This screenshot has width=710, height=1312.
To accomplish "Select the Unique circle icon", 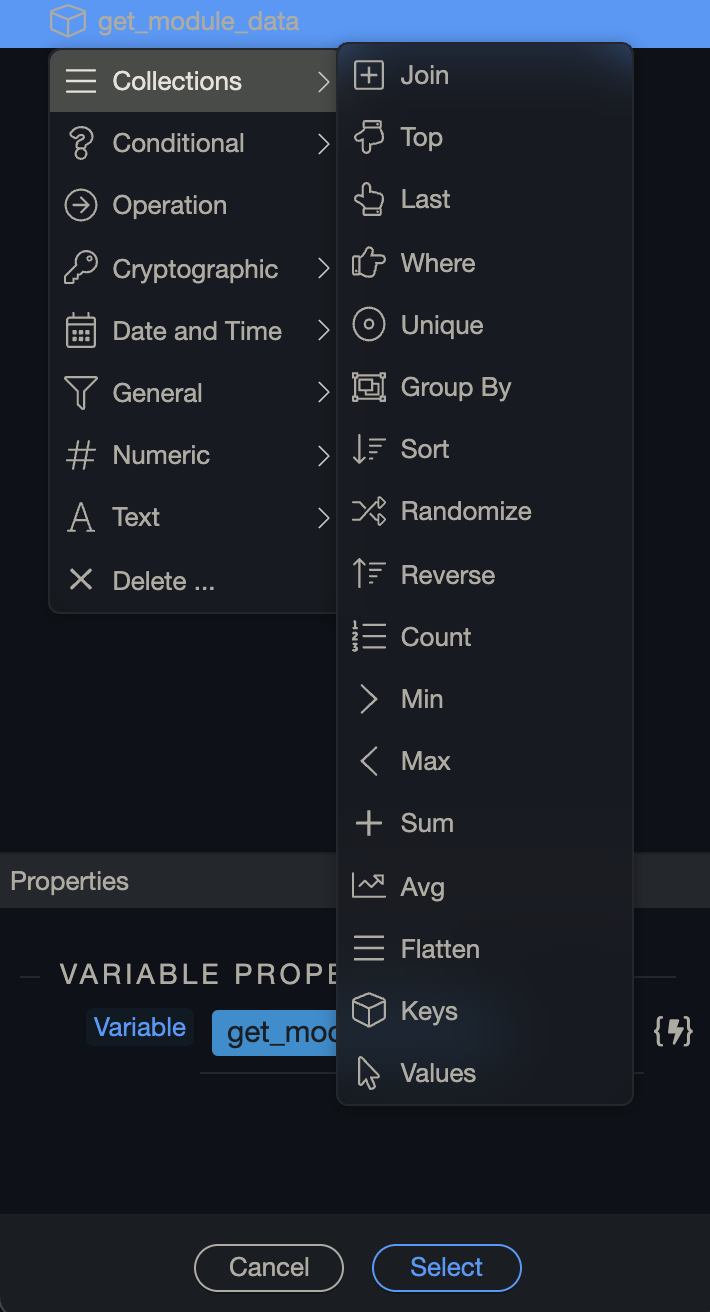I will [369, 325].
